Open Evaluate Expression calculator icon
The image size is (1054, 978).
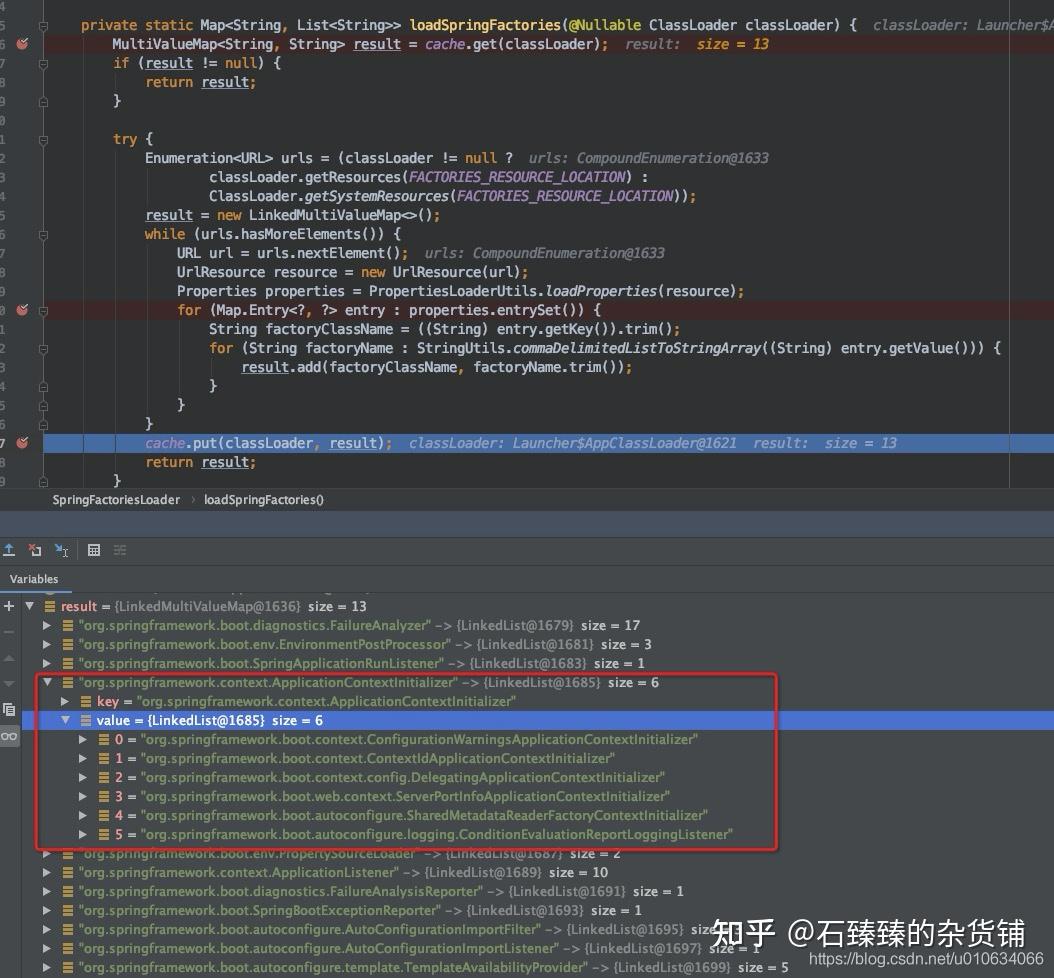pyautogui.click(x=94, y=550)
